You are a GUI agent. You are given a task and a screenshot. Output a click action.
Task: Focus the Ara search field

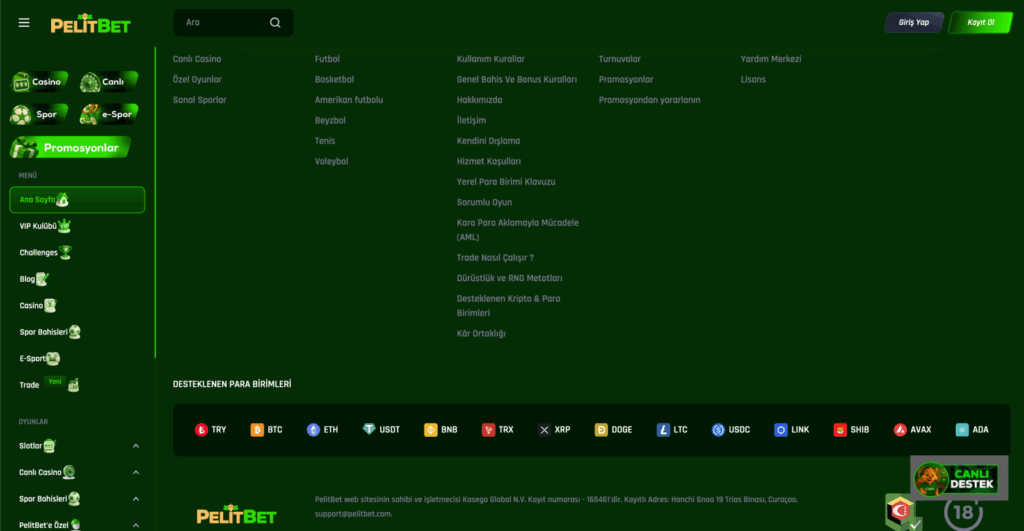point(233,23)
